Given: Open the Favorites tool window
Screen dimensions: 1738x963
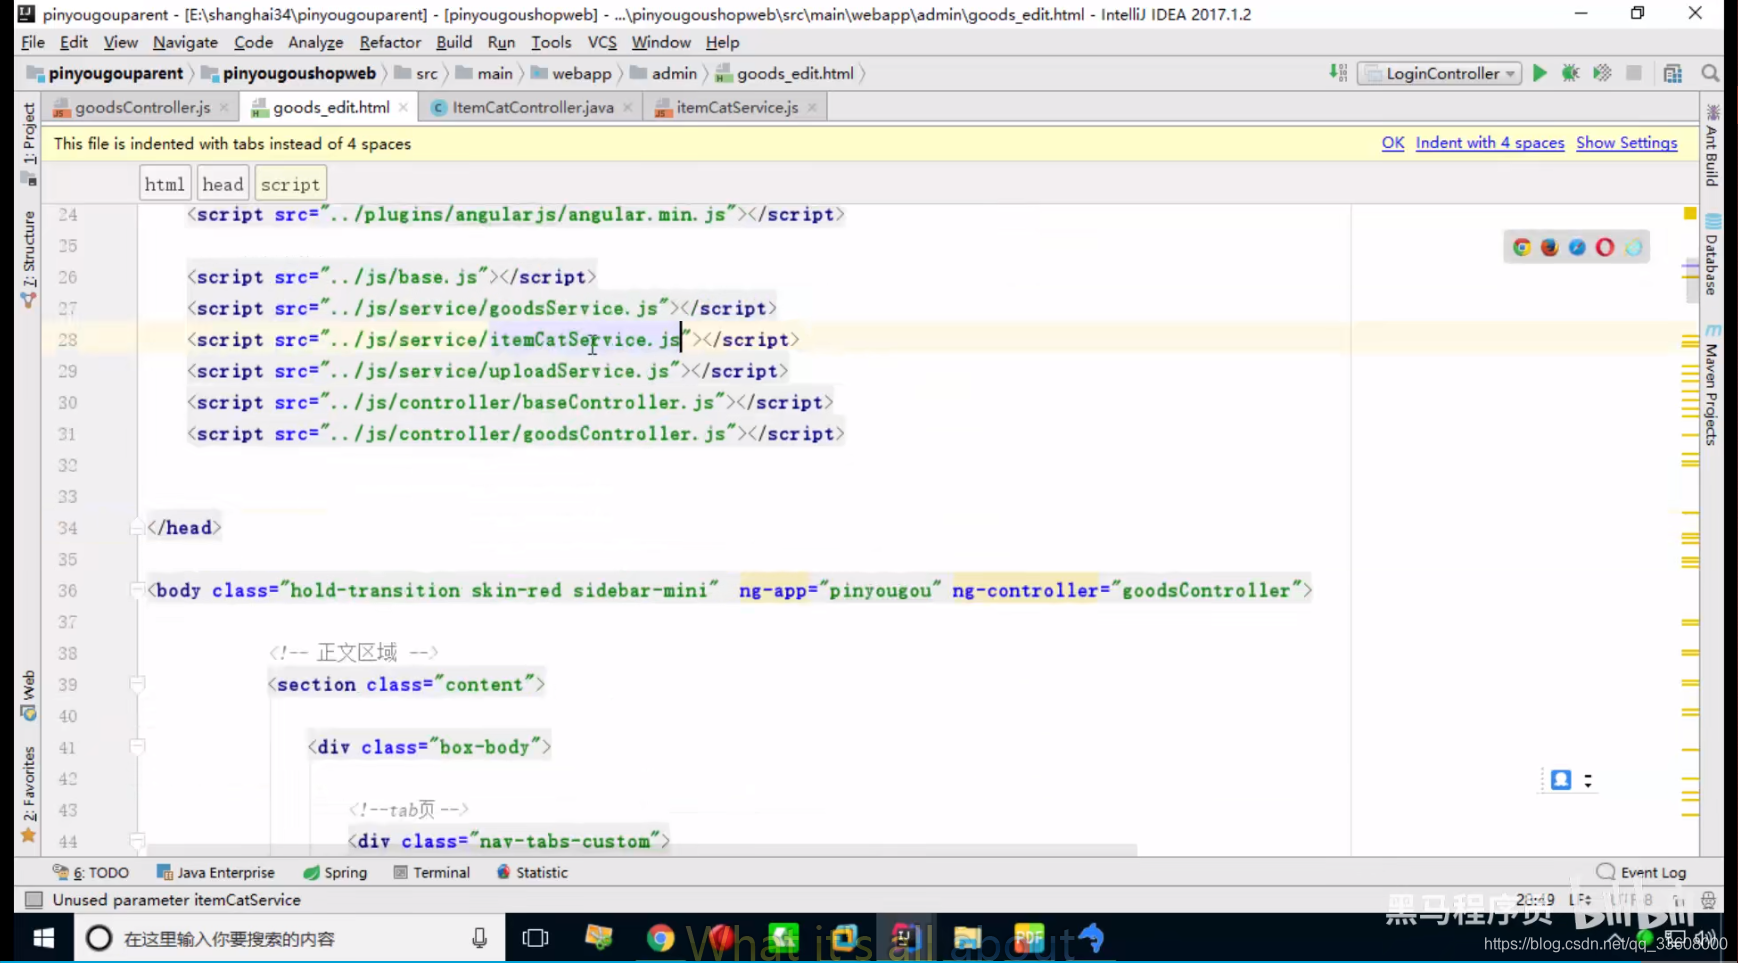Looking at the screenshot, I should pos(28,794).
